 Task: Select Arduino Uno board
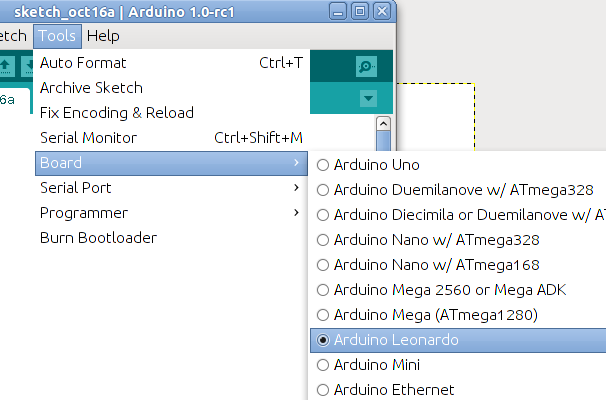pyautogui.click(x=458, y=165)
